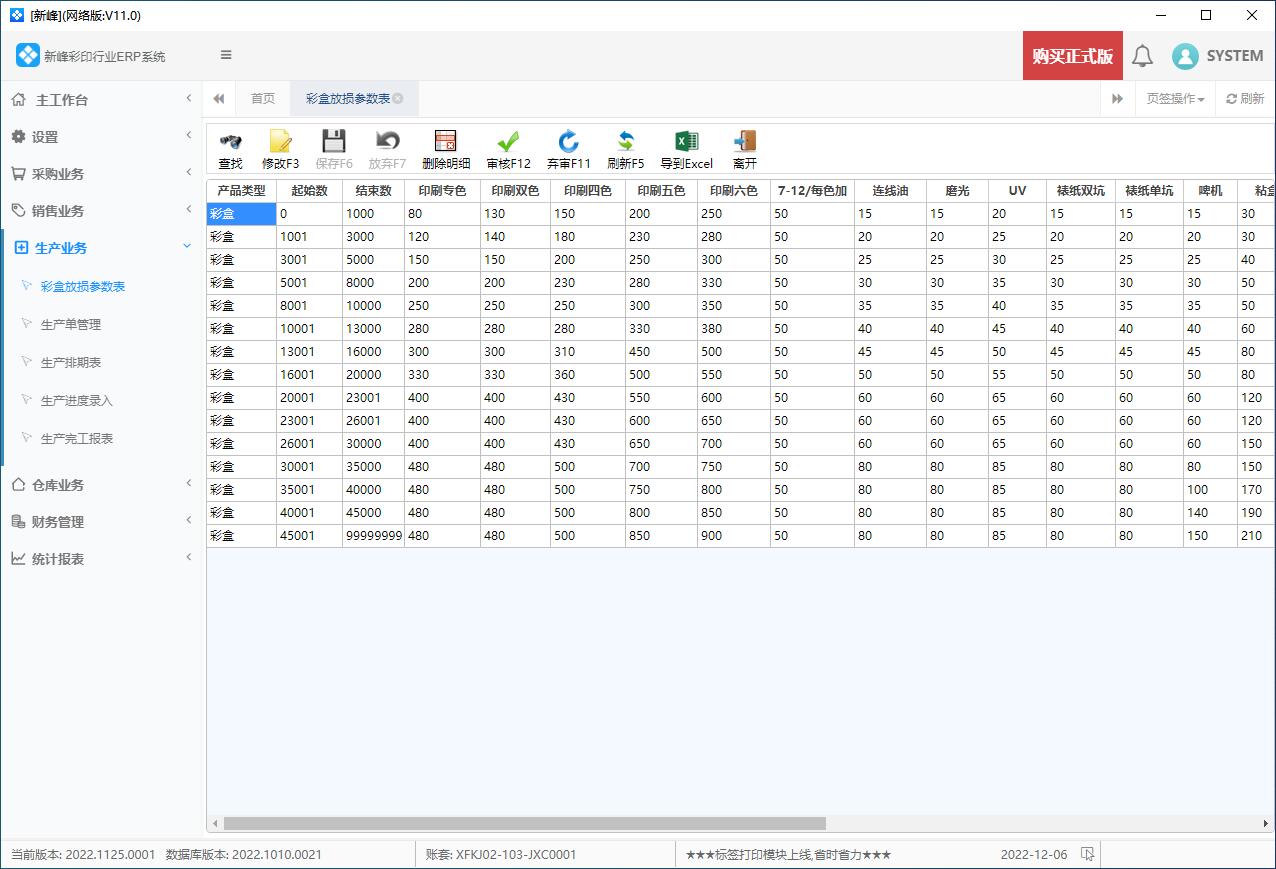Click the 起始数 column header
This screenshot has height=869, width=1276.
pyautogui.click(x=309, y=190)
